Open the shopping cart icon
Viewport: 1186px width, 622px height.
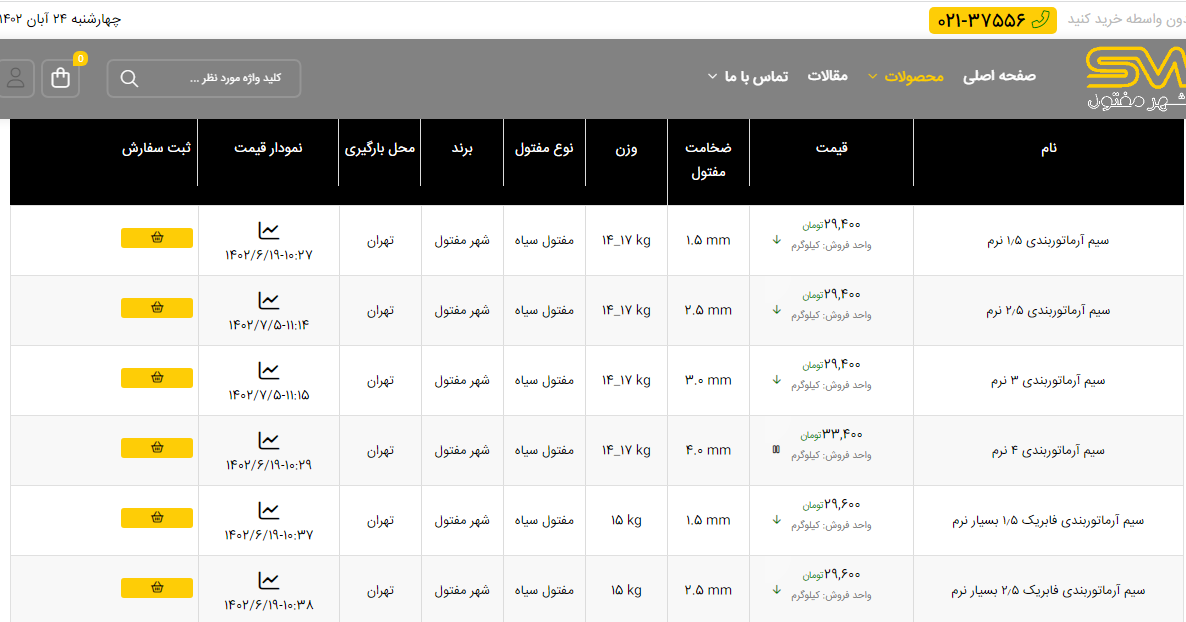[x=61, y=78]
